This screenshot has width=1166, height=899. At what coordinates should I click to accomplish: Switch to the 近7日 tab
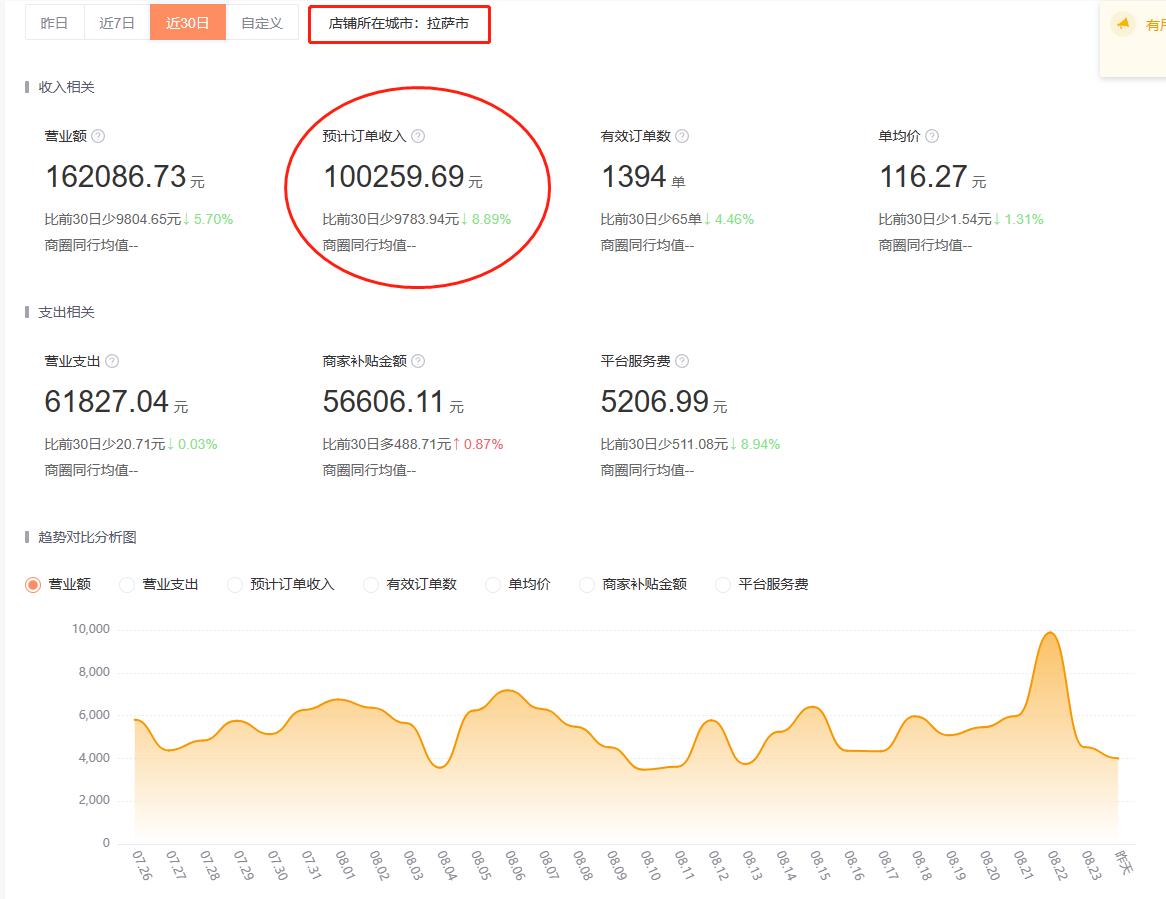point(117,23)
